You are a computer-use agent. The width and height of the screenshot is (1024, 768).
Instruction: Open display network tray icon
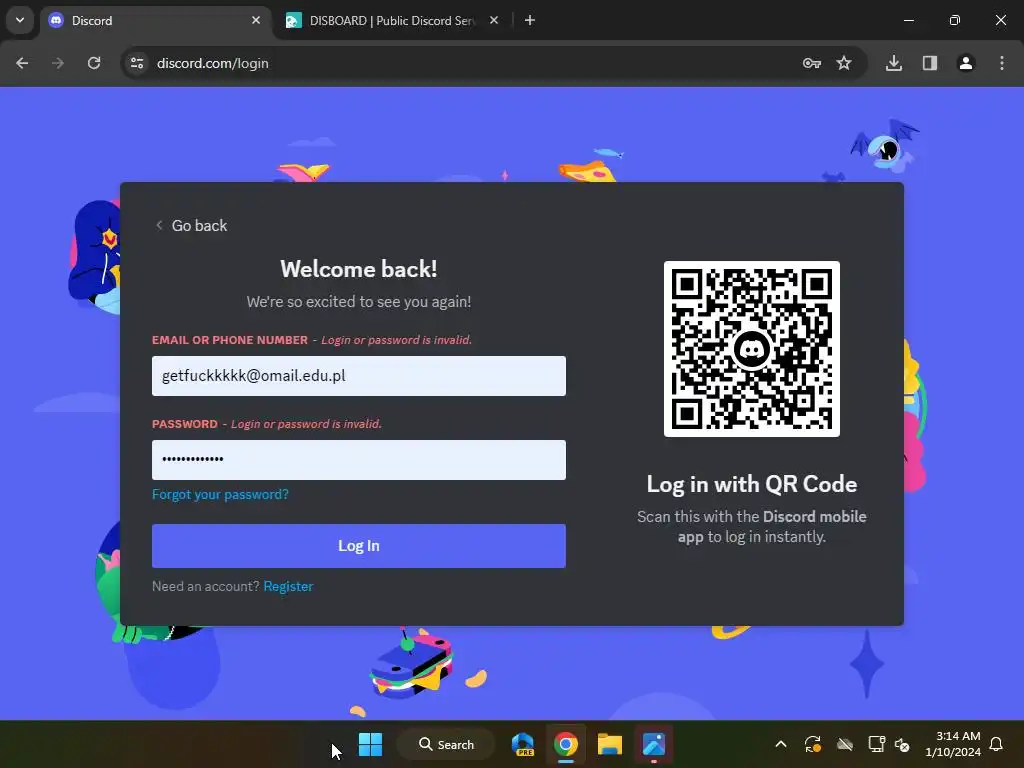[876, 744]
